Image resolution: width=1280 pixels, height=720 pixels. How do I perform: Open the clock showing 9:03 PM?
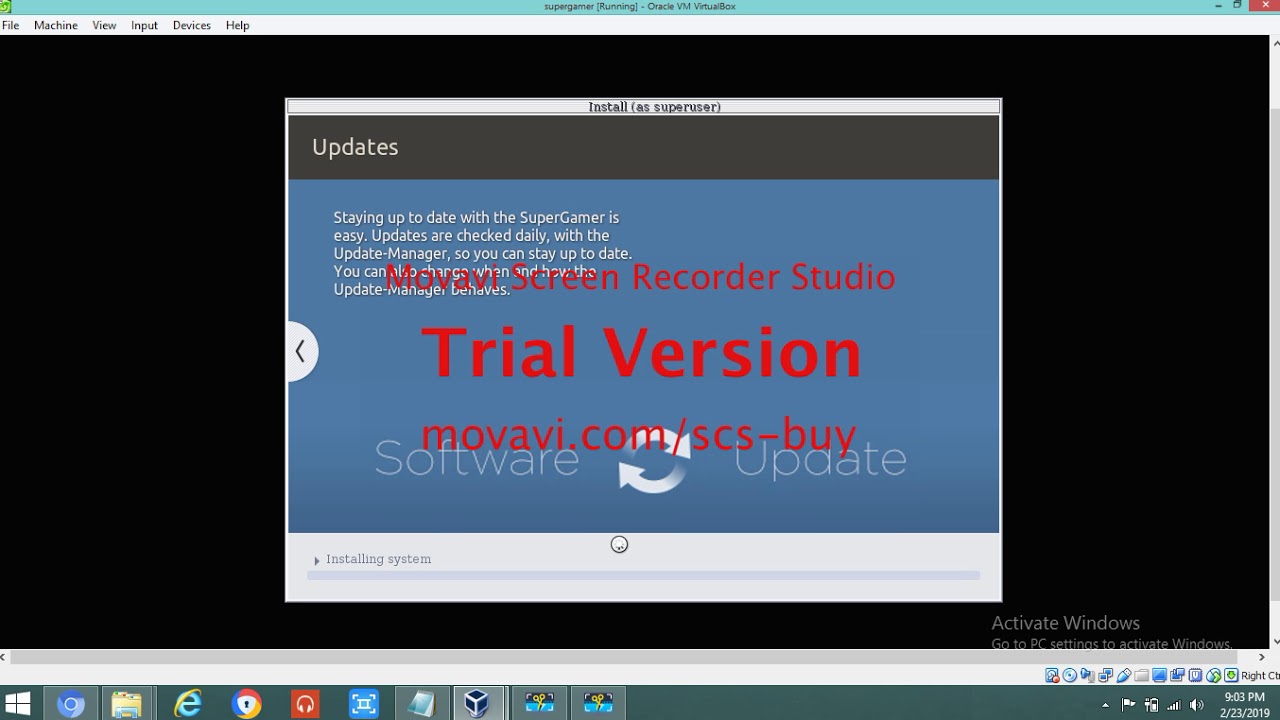tap(1244, 705)
